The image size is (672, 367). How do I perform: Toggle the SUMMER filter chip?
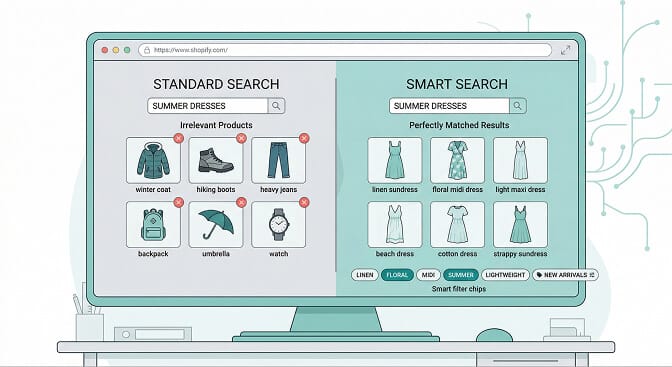[461, 275]
